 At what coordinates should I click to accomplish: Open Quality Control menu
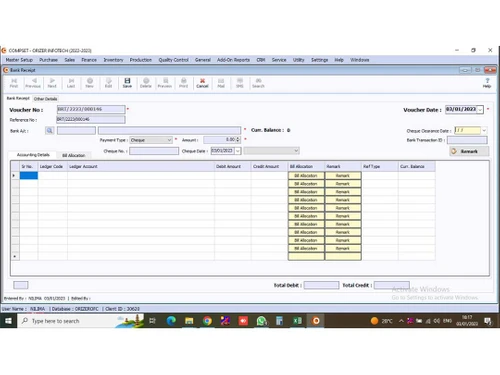(x=173, y=60)
